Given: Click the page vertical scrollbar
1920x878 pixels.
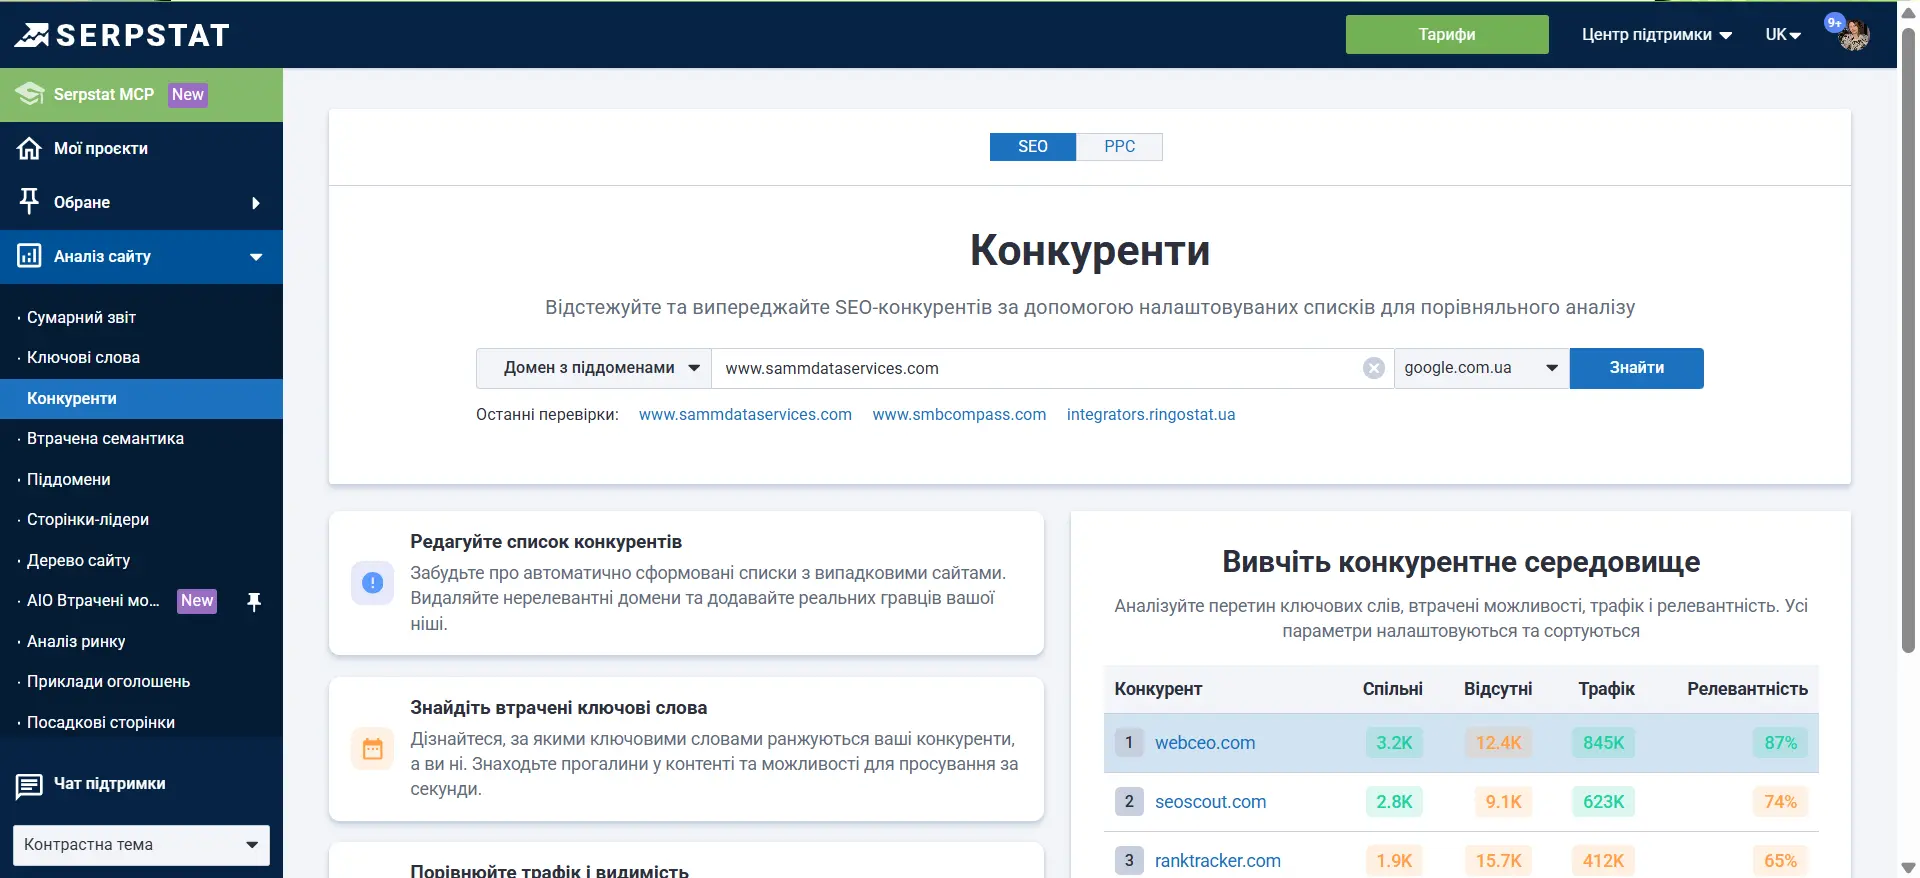Looking at the screenshot, I should (1908, 340).
